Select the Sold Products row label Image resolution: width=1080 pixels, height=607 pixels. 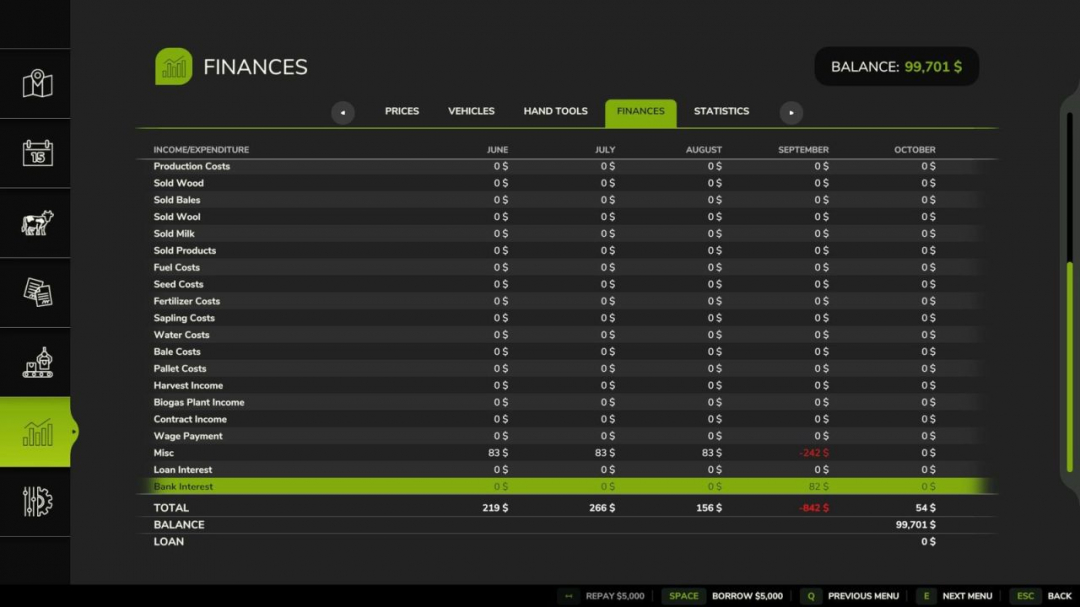coord(185,250)
